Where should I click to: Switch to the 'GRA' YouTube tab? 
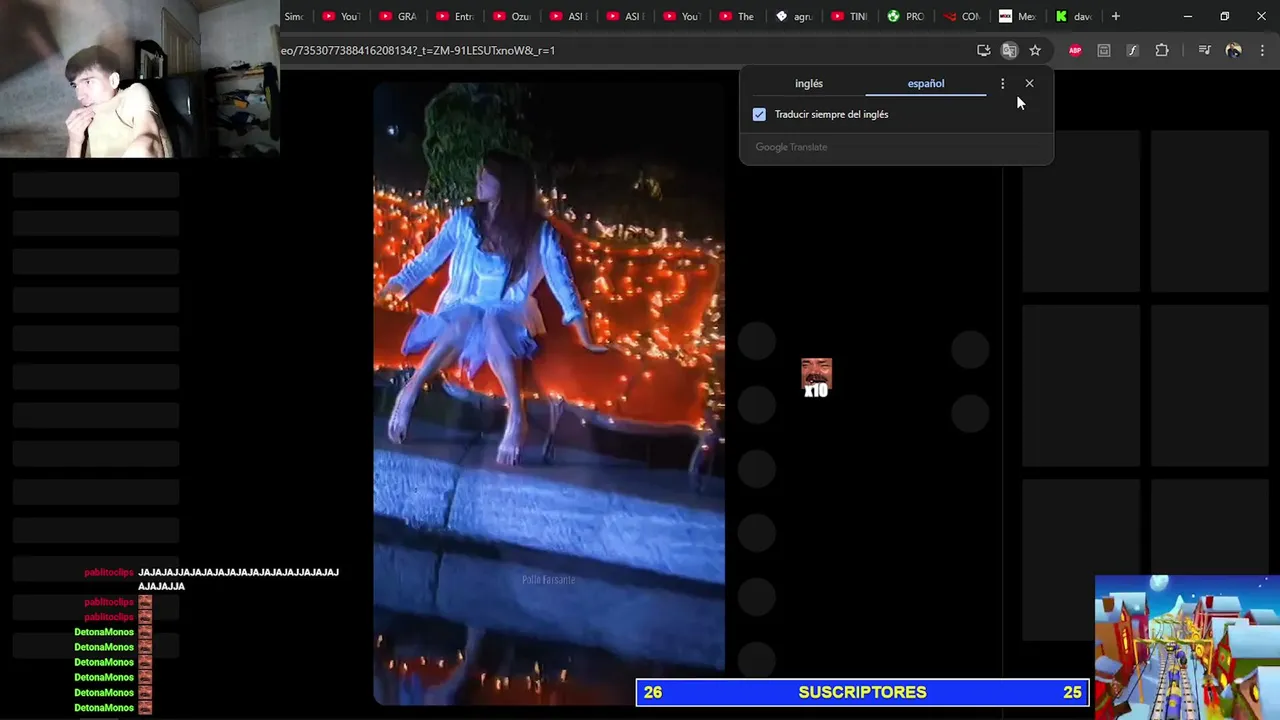click(x=398, y=16)
